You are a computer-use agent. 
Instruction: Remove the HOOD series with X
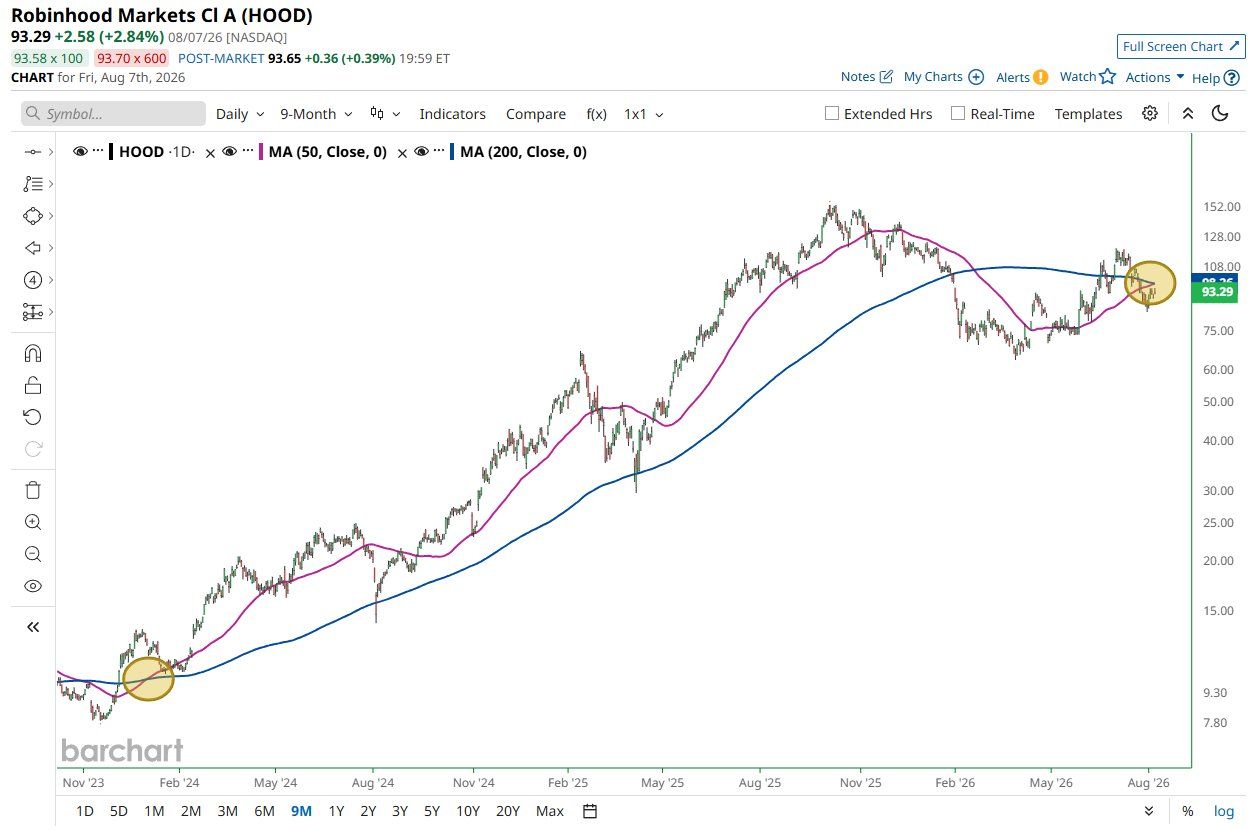pos(209,153)
